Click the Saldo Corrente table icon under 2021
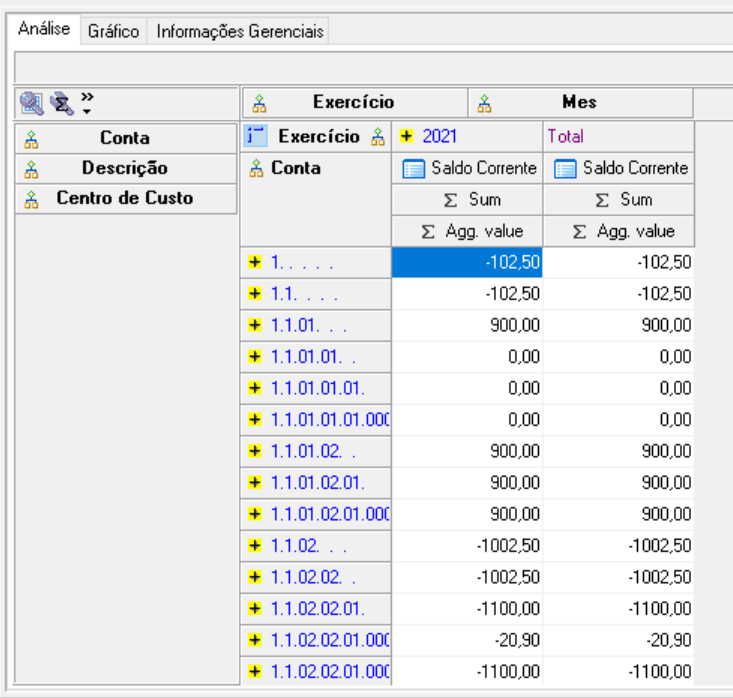This screenshot has height=698, width=733. pos(414,169)
